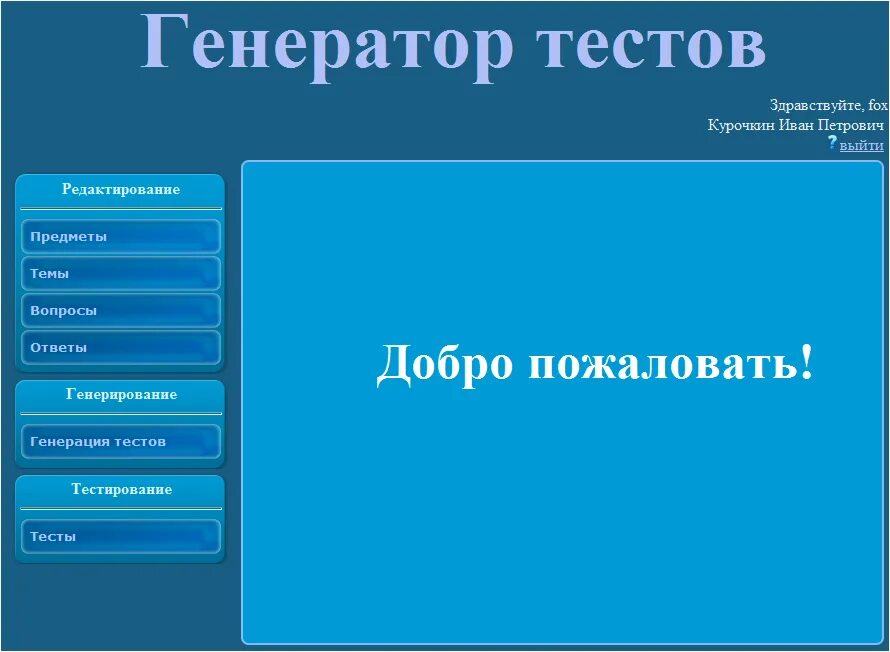Open the Темы menu item
Screen dimensions: 890x652
pos(121,274)
